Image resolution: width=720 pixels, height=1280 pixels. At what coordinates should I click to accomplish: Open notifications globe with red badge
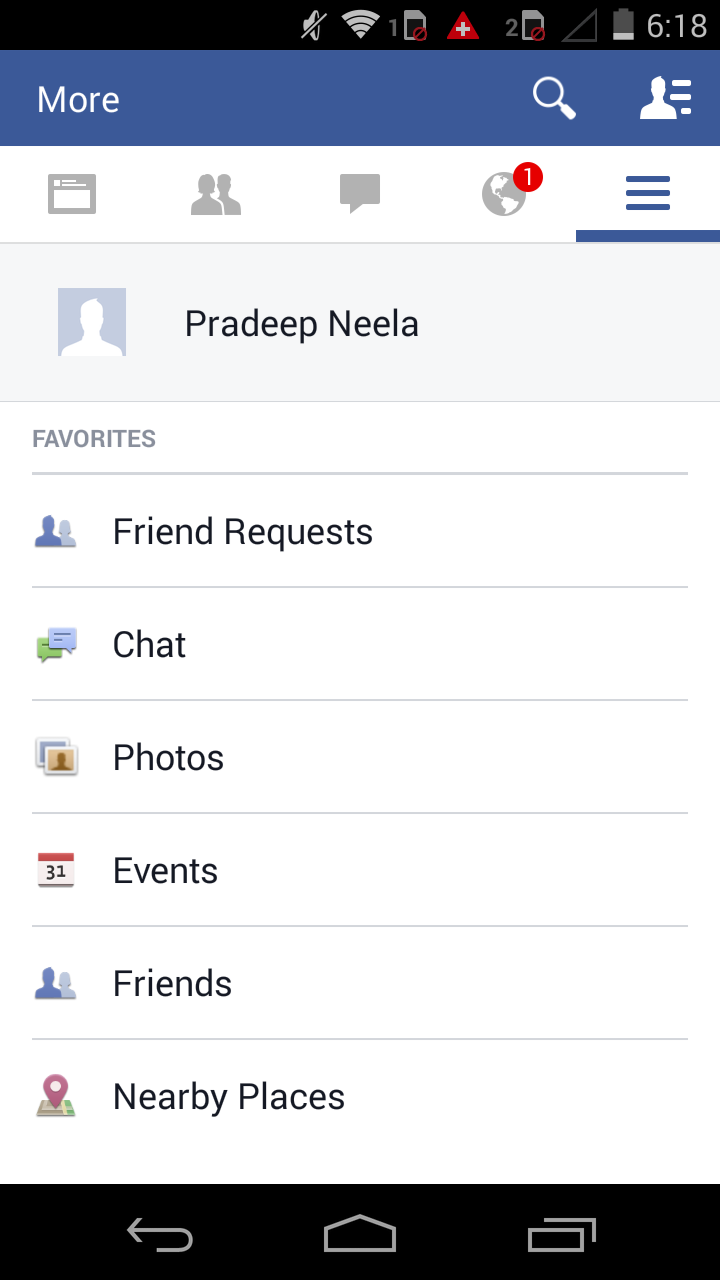point(505,193)
